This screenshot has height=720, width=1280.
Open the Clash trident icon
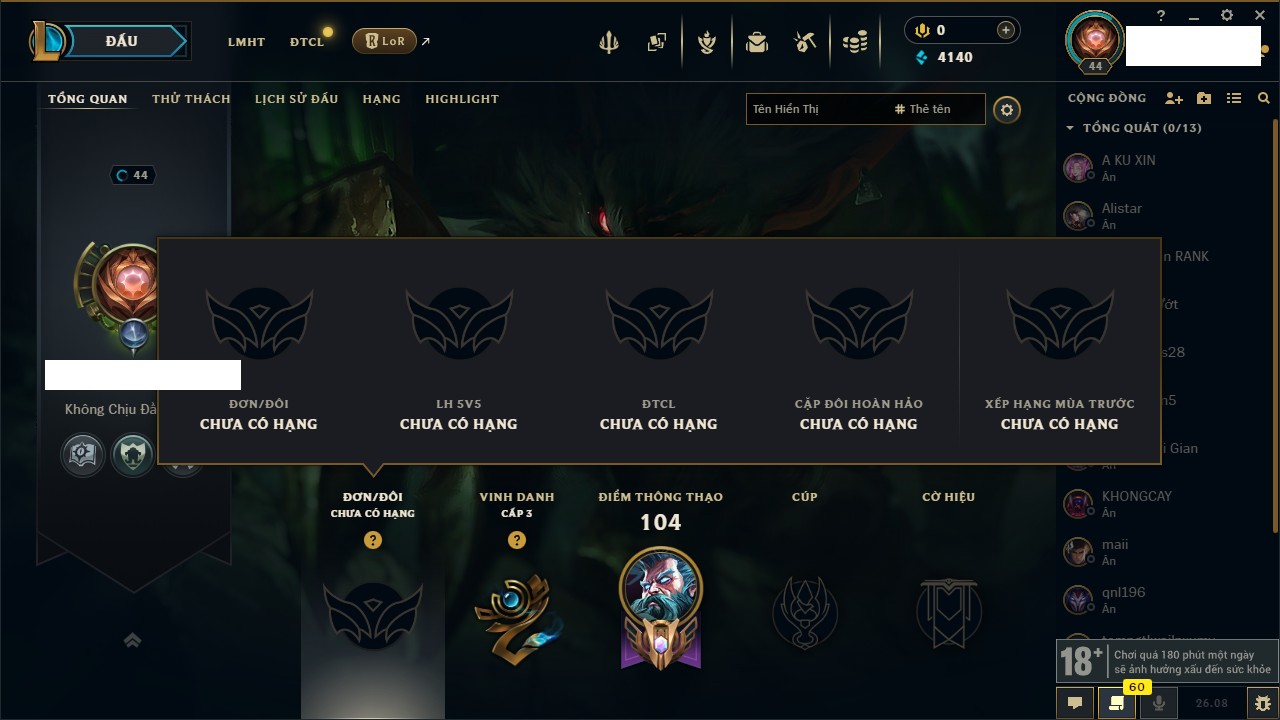608,42
